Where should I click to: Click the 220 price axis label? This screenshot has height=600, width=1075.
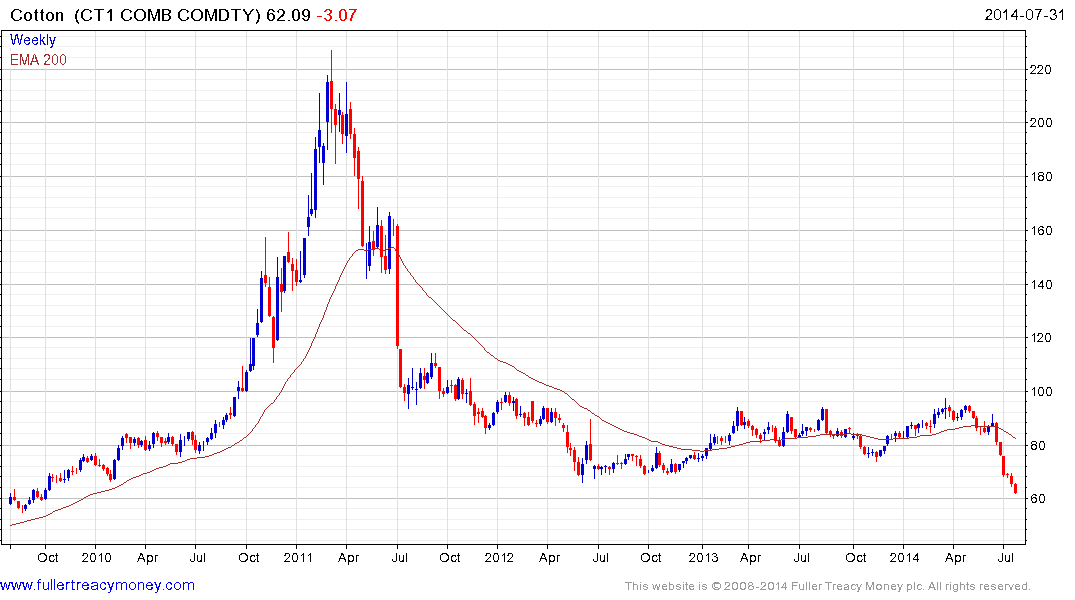click(1041, 69)
